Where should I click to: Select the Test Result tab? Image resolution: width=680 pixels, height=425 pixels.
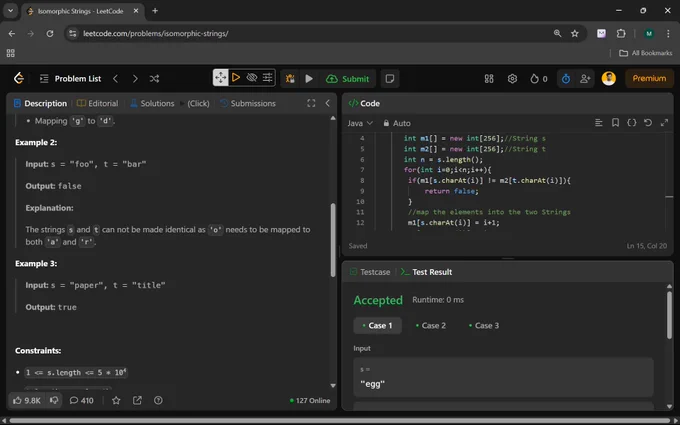[x=426, y=272]
